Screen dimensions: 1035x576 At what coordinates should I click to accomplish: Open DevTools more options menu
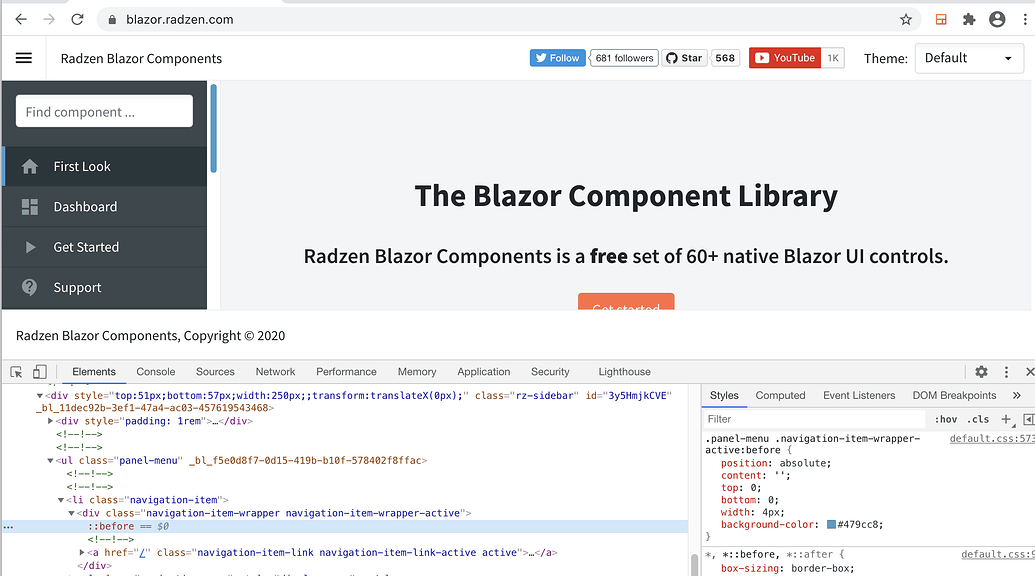click(1006, 371)
